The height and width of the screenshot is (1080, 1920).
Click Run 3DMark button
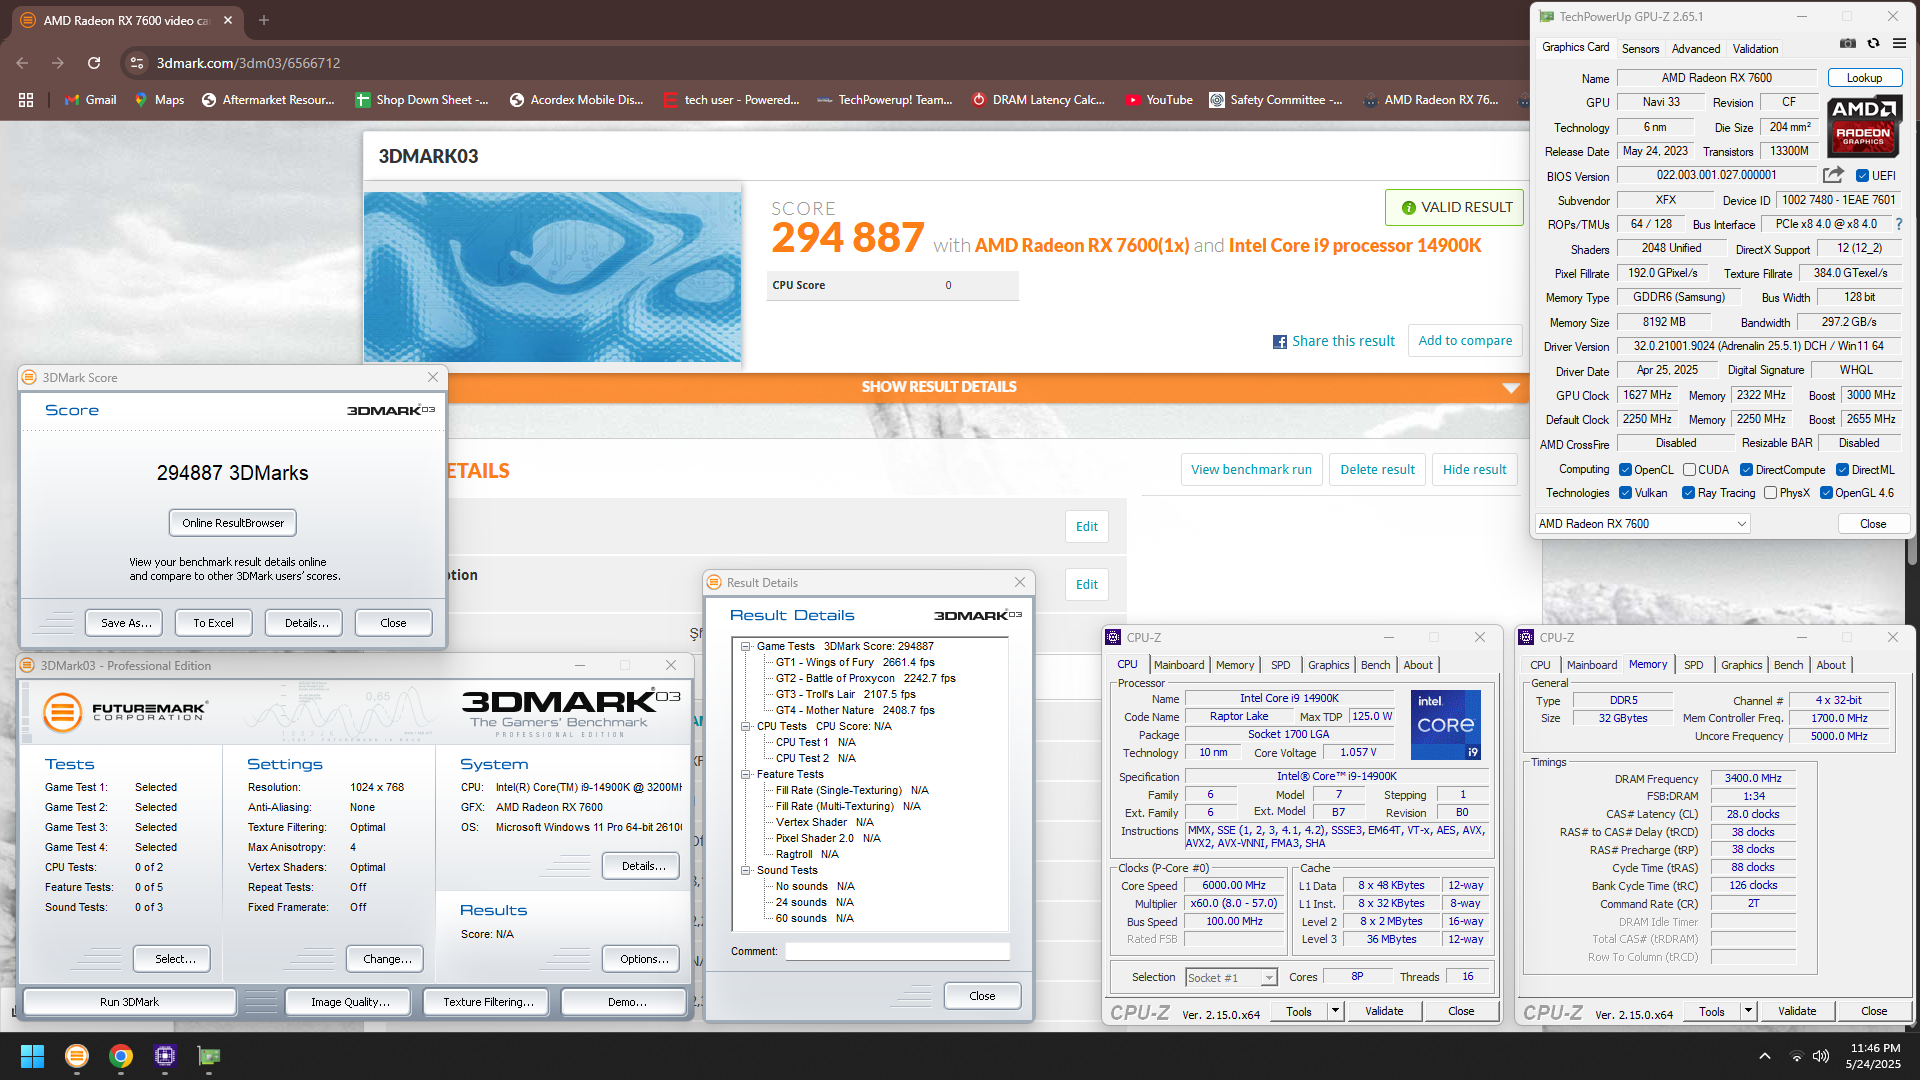coord(129,1002)
